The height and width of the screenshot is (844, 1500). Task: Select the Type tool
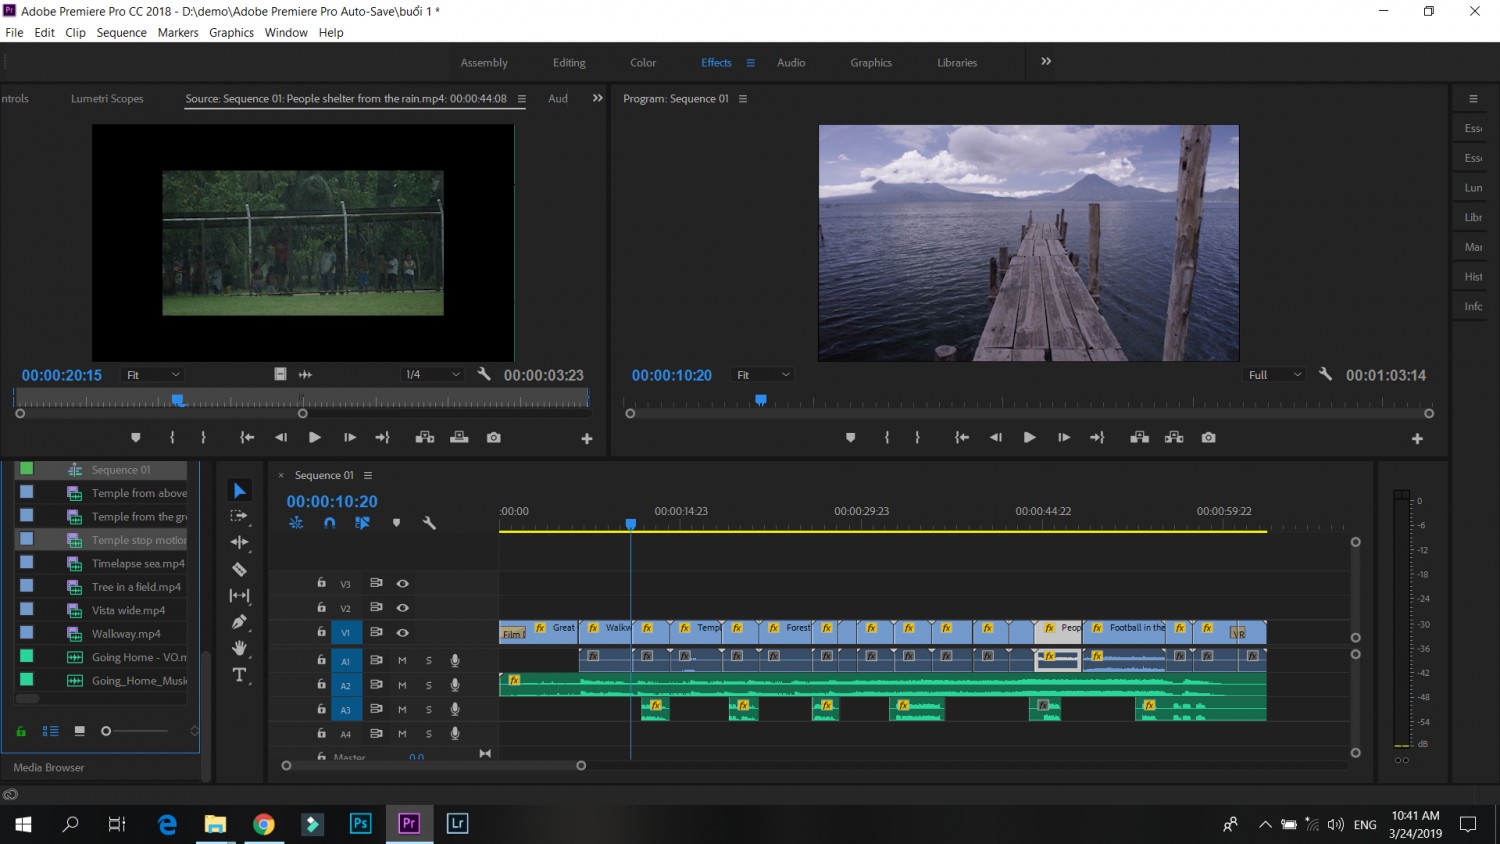click(x=239, y=675)
